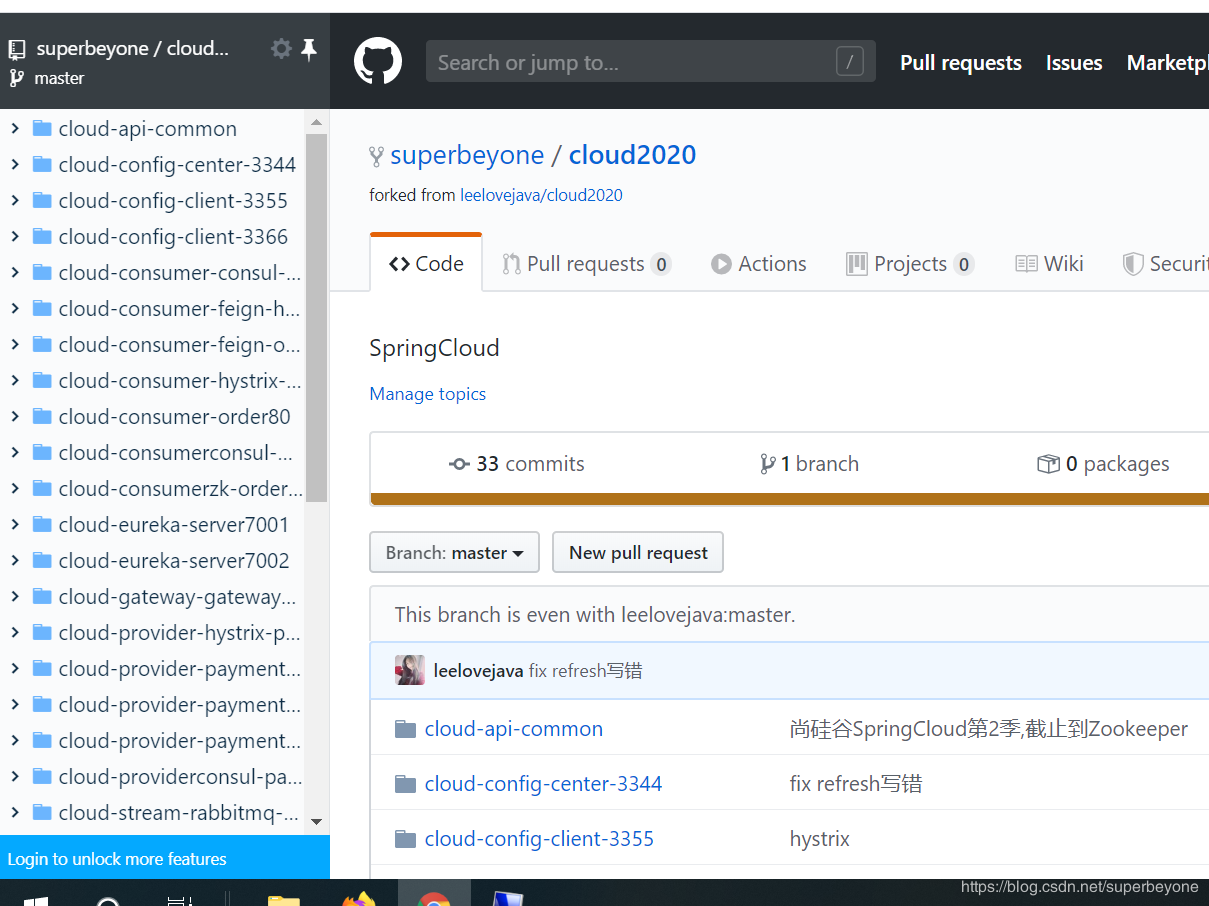Click folder icon of cloud-config-client-3355 in file list
This screenshot has height=906, width=1209.
tap(405, 839)
